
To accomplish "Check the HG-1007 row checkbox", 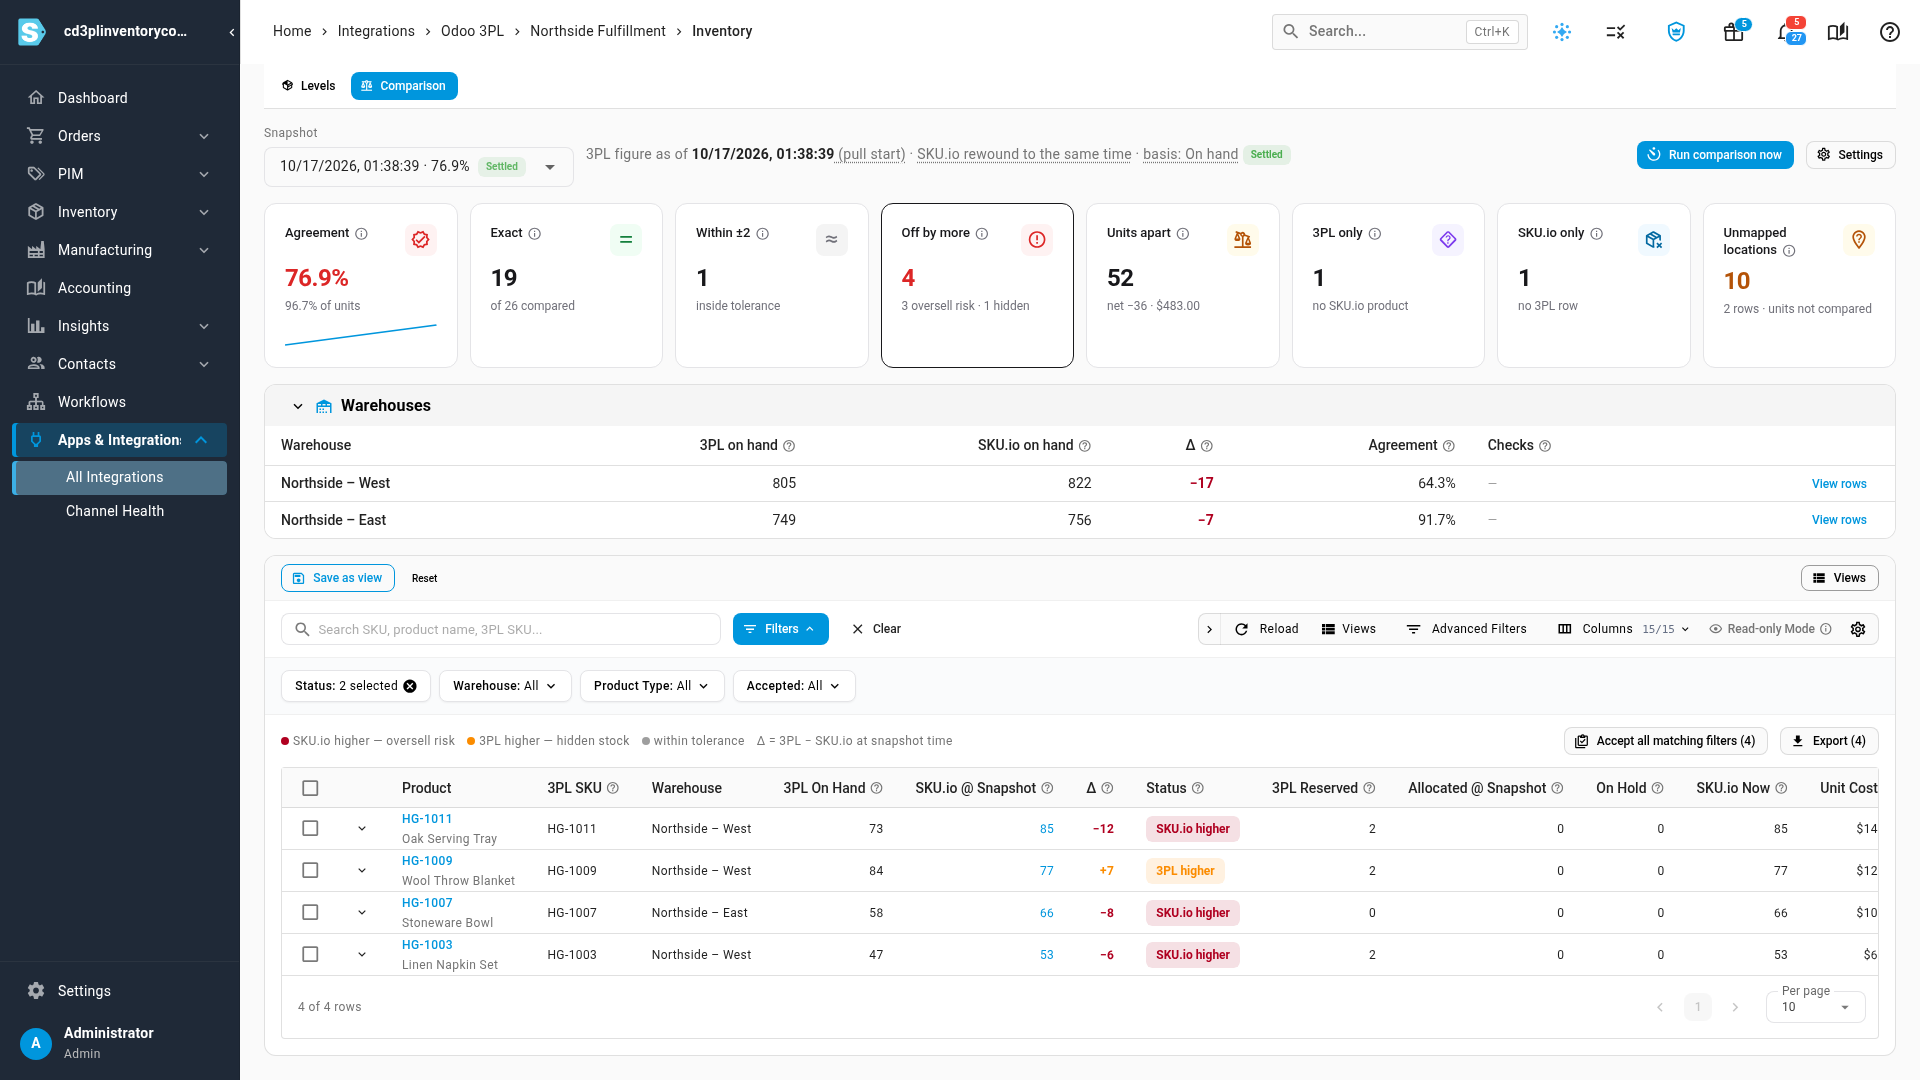I will 310,913.
